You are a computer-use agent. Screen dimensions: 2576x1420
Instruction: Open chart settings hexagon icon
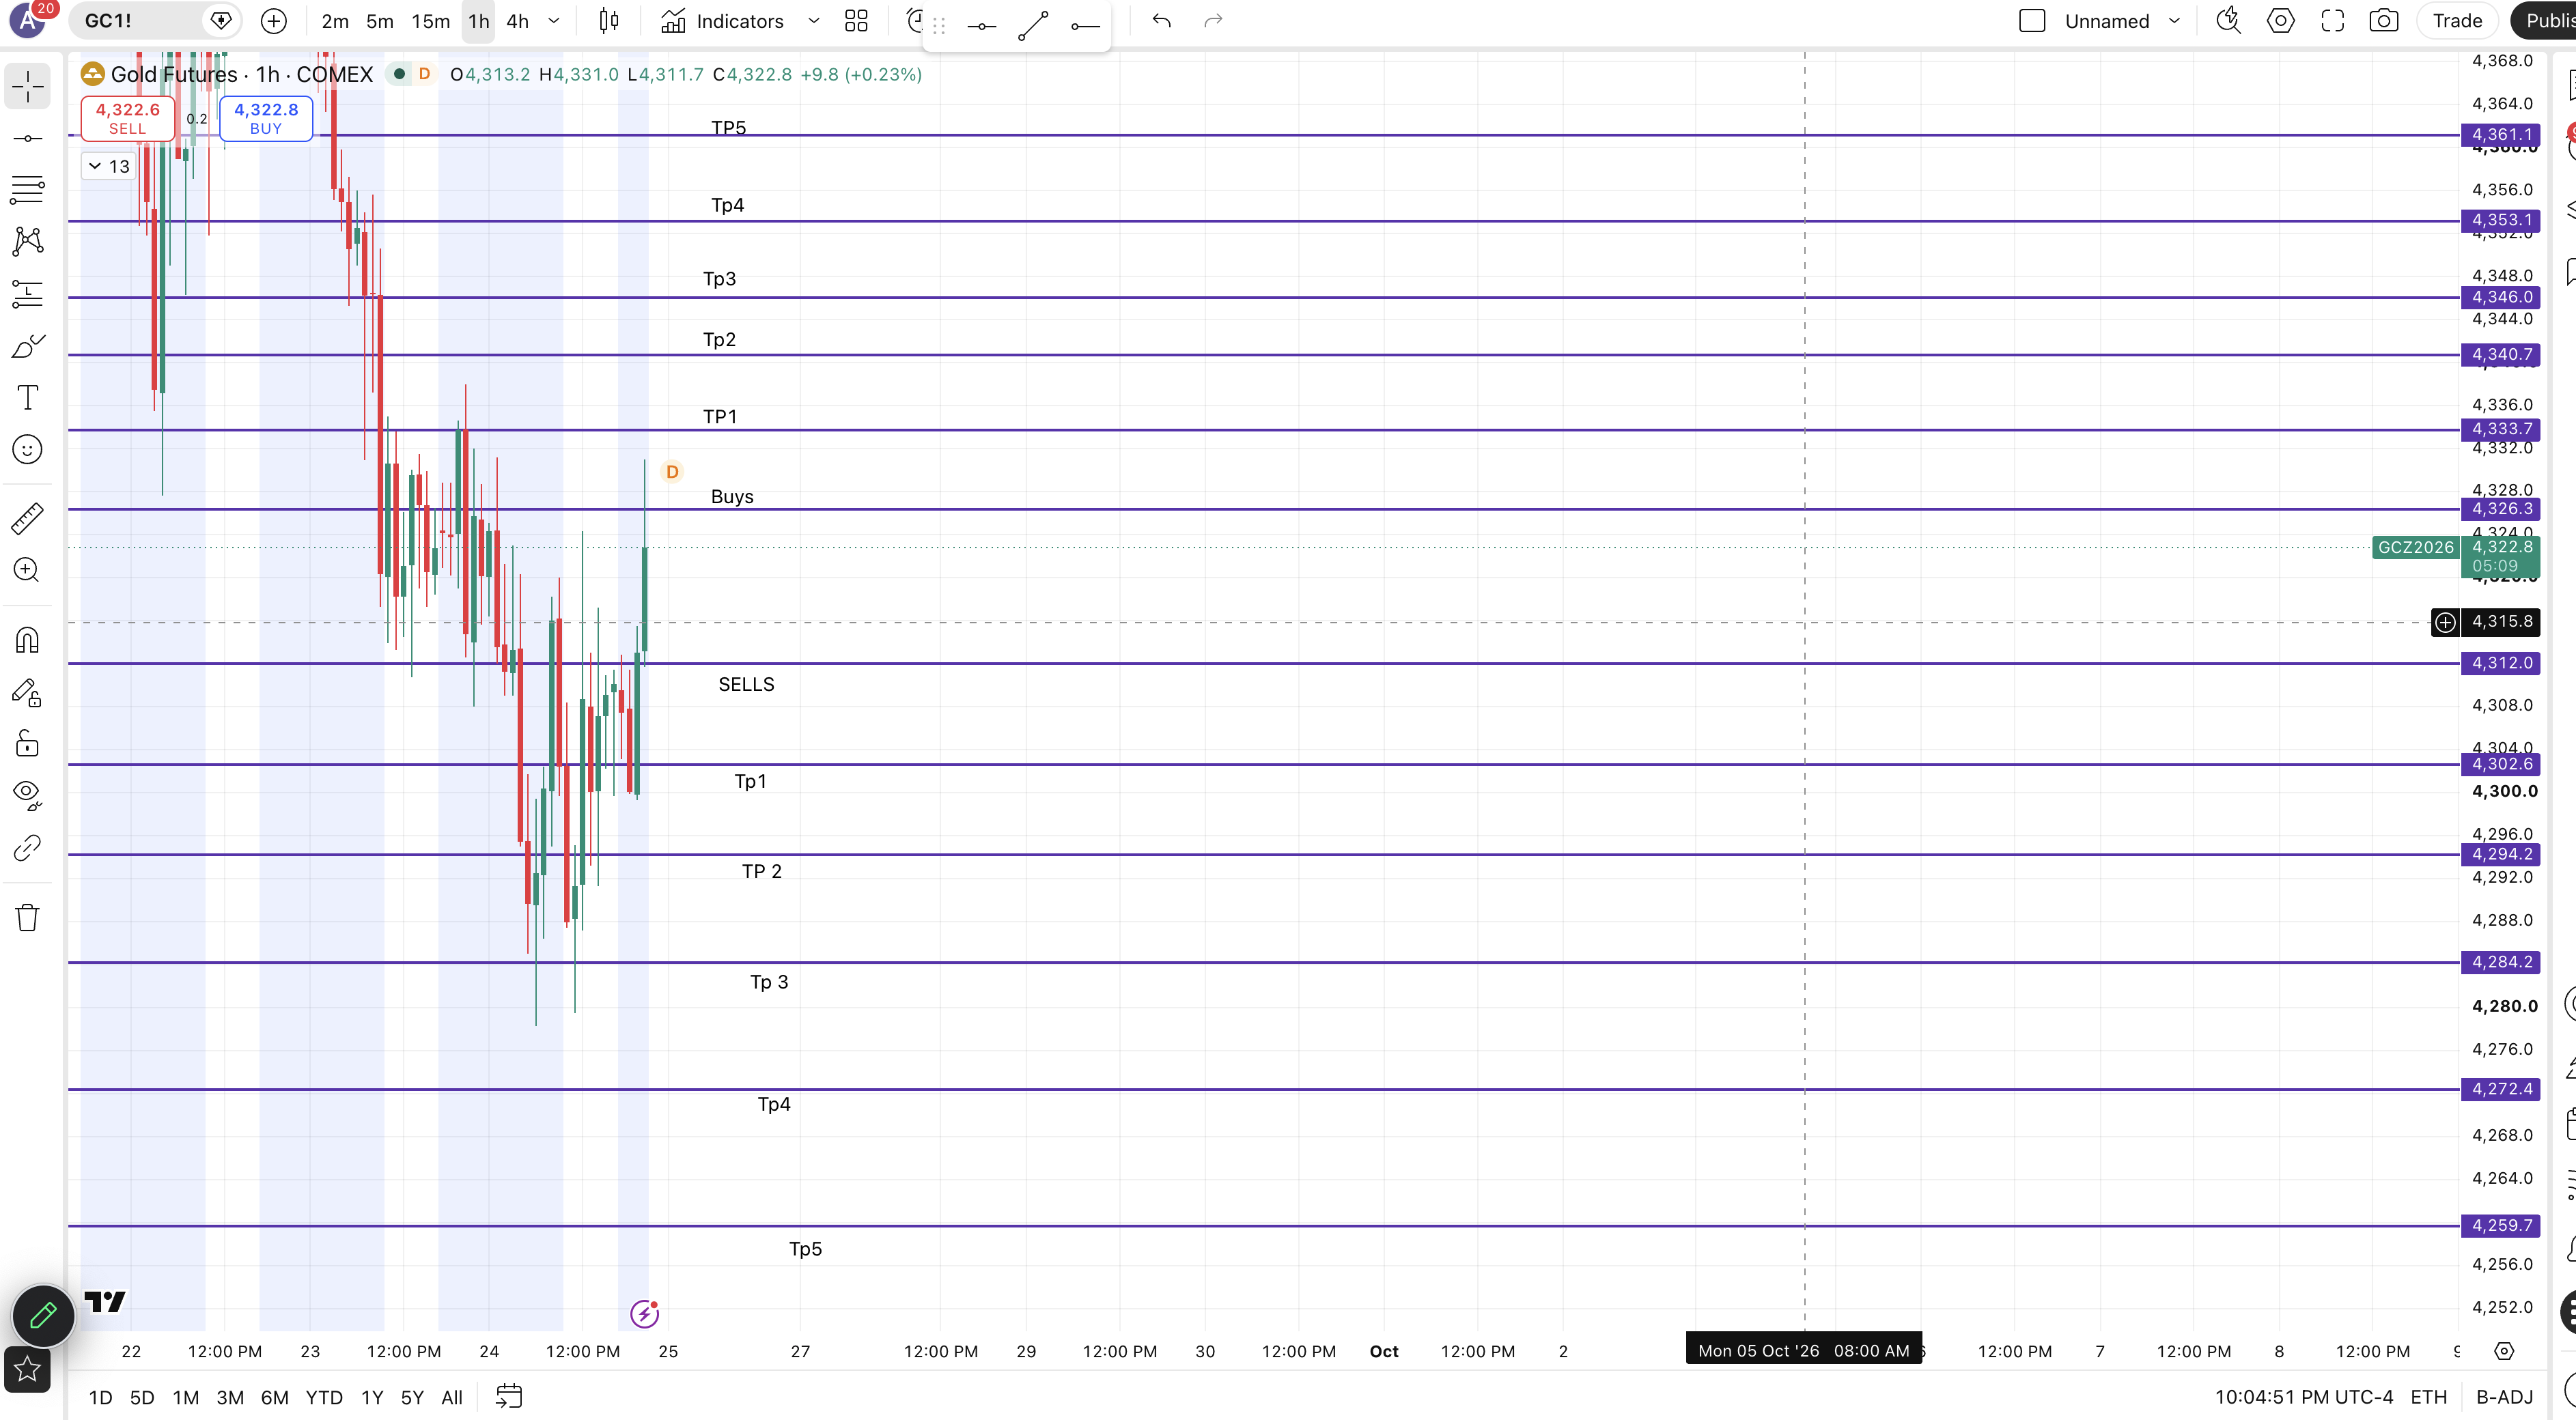tap(2281, 21)
